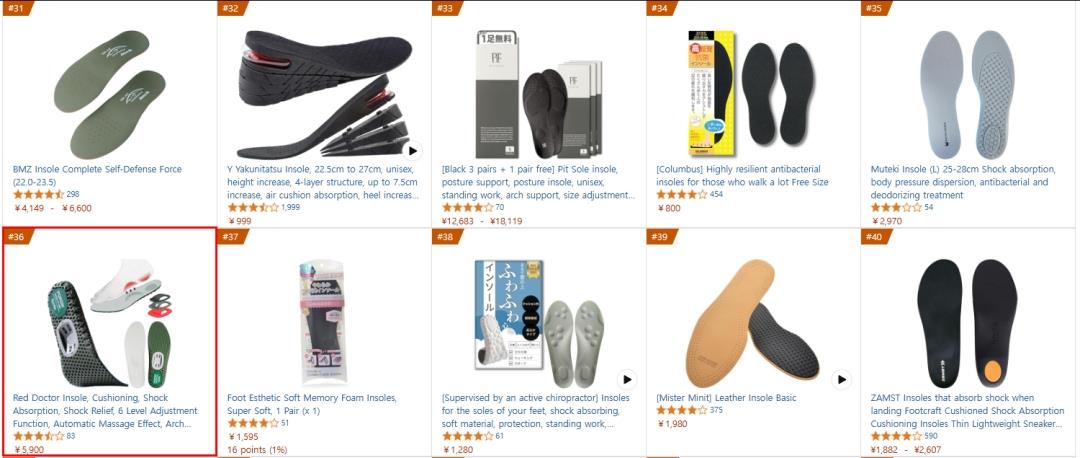
Task: Click the Red Doctor Insole product image
Action: coord(109,322)
